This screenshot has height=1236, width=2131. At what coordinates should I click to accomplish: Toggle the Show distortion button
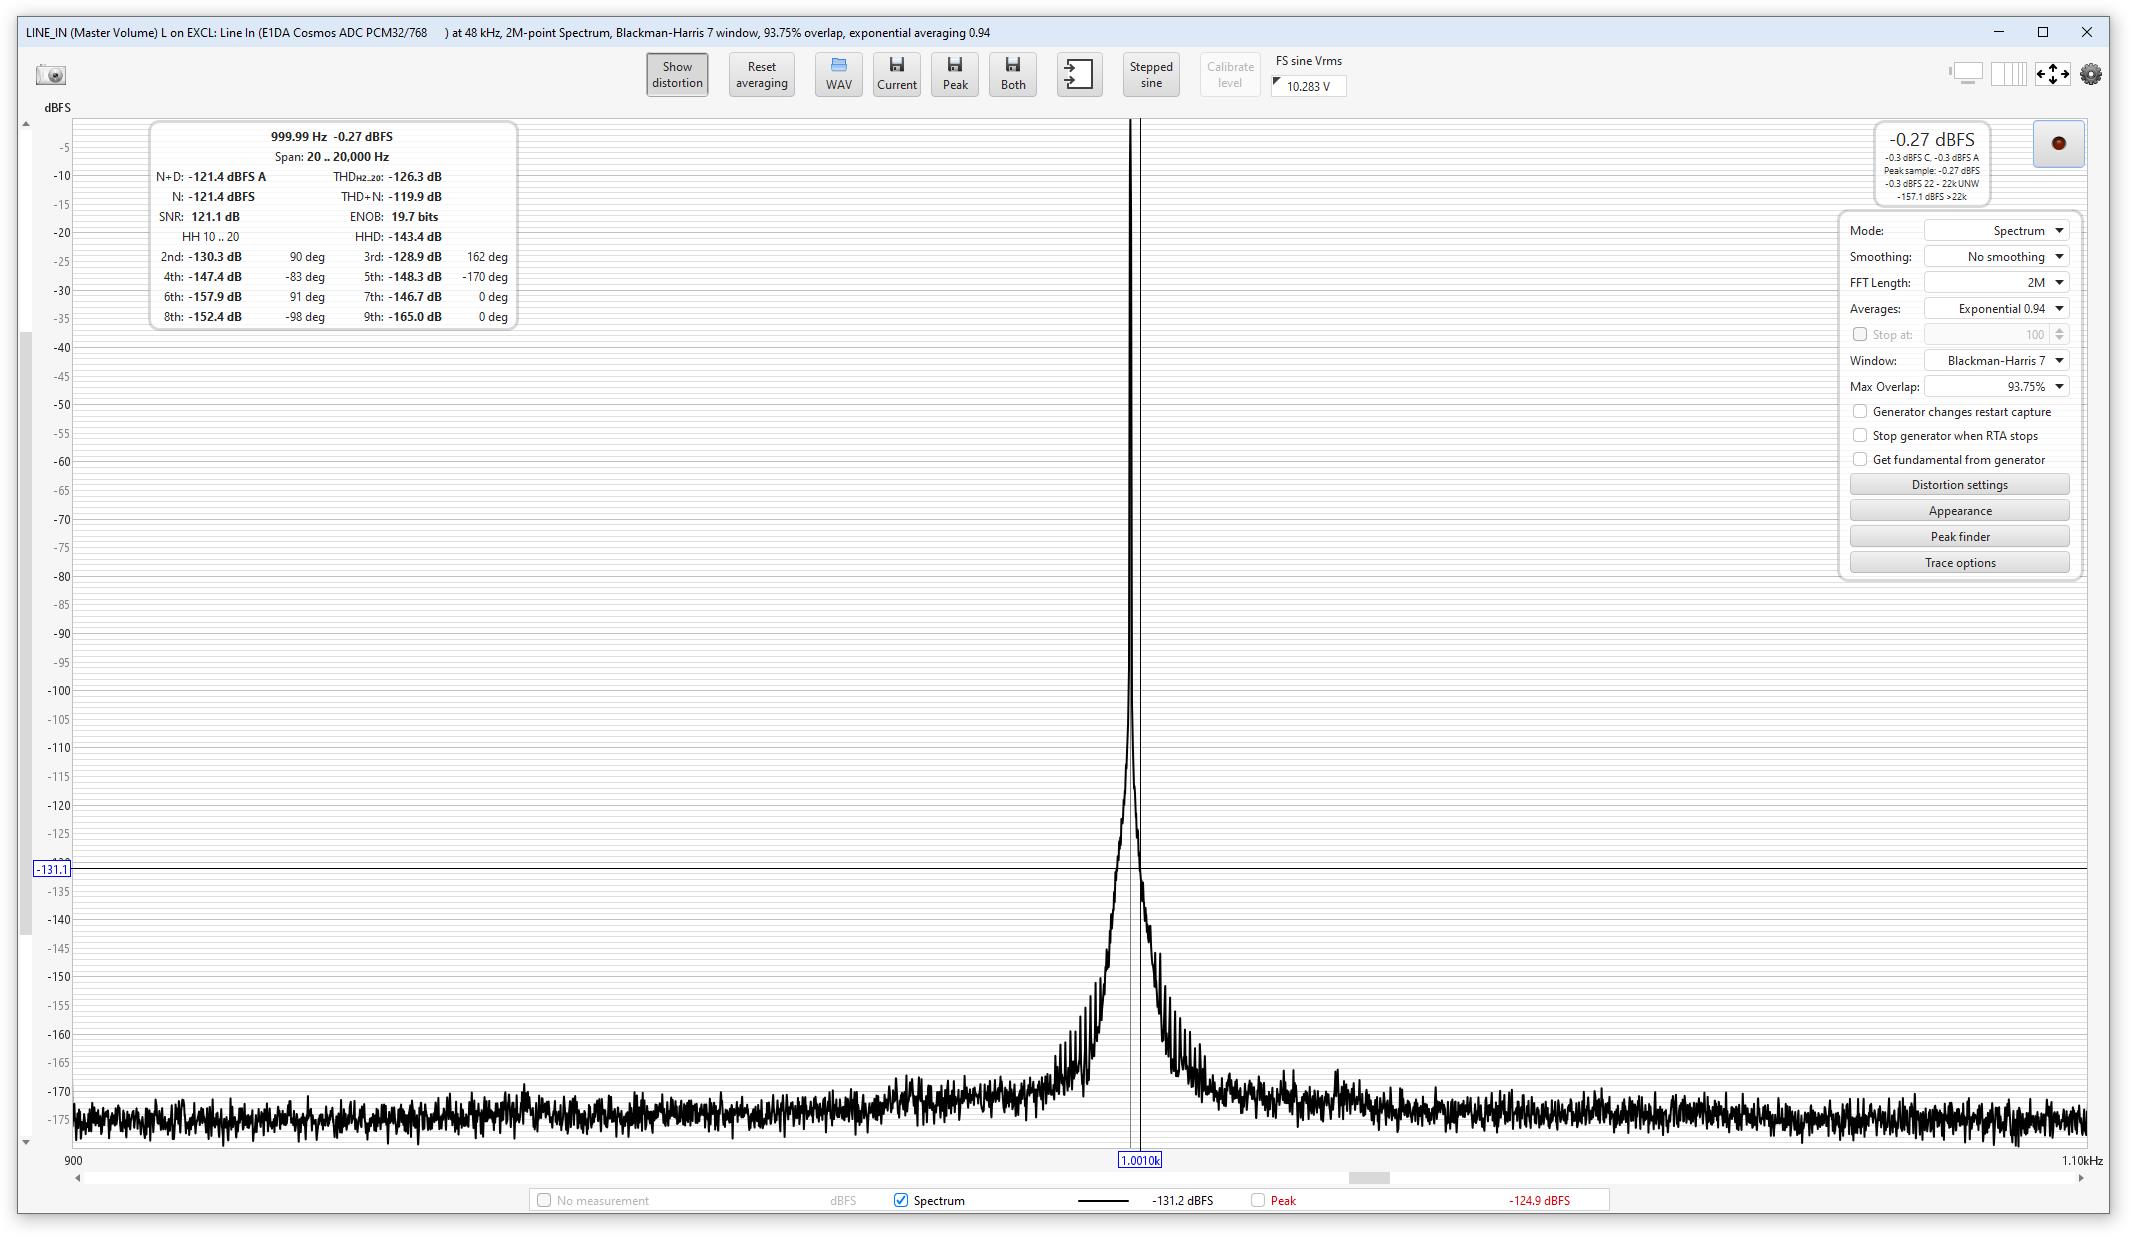677,75
